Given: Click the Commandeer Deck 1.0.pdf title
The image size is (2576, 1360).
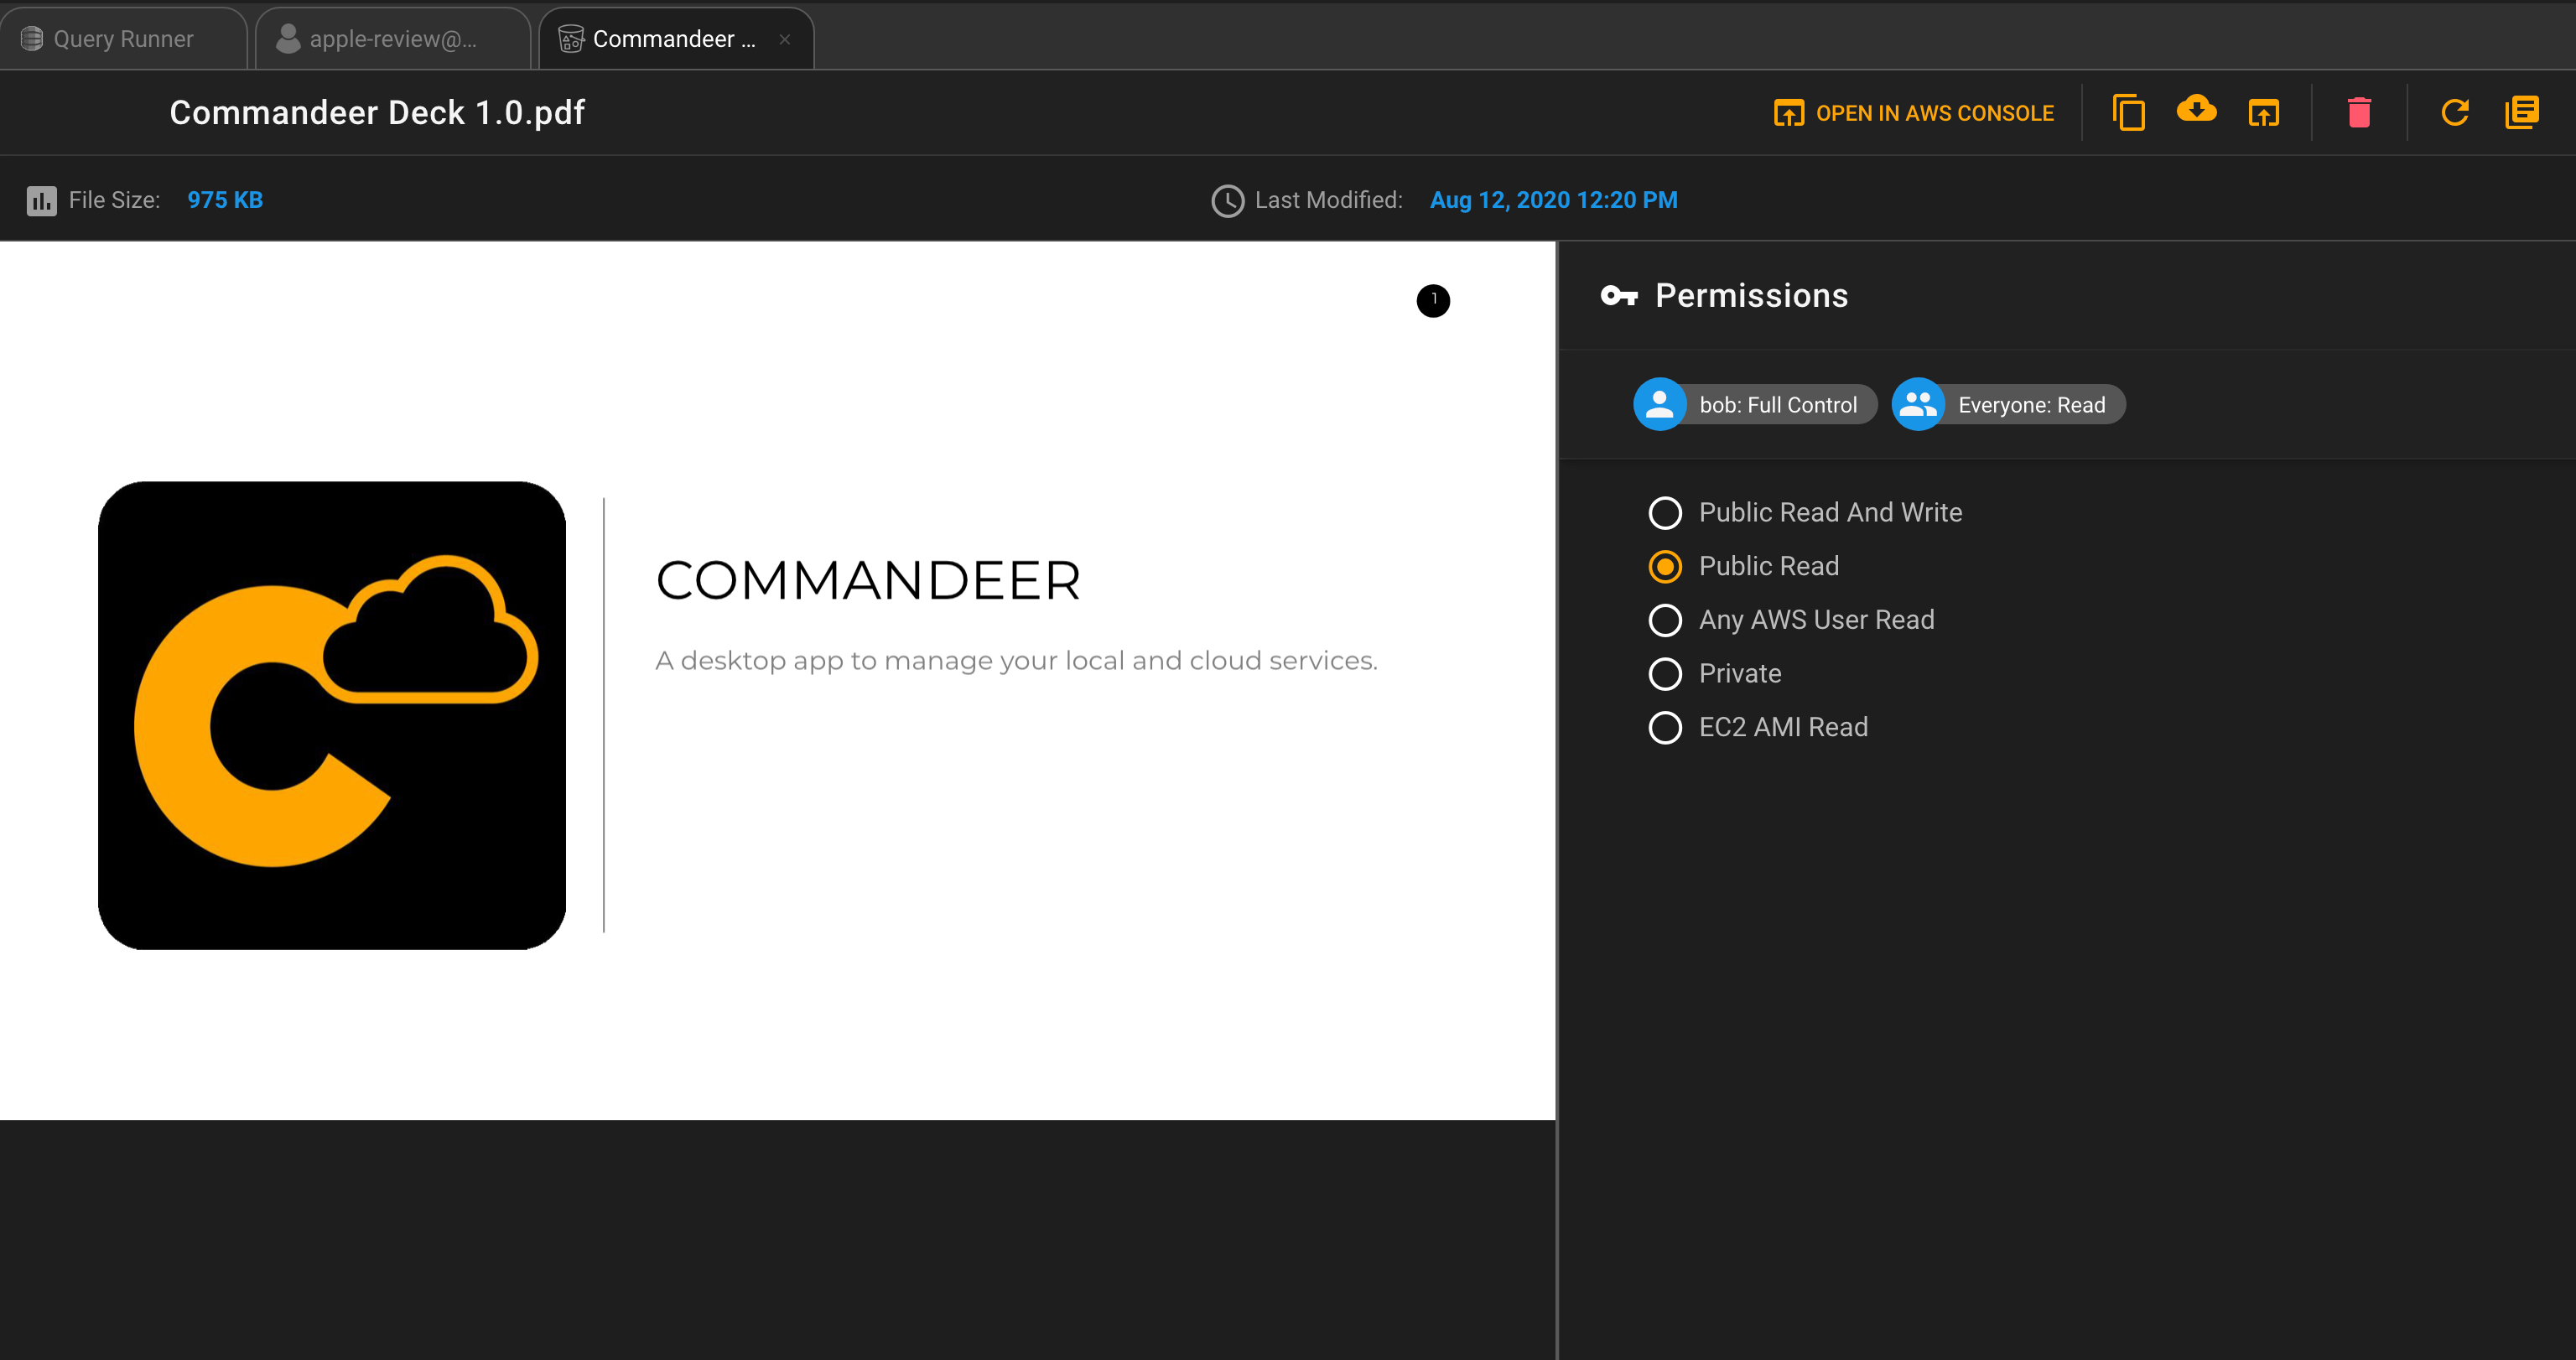Looking at the screenshot, I should pyautogui.click(x=377, y=113).
